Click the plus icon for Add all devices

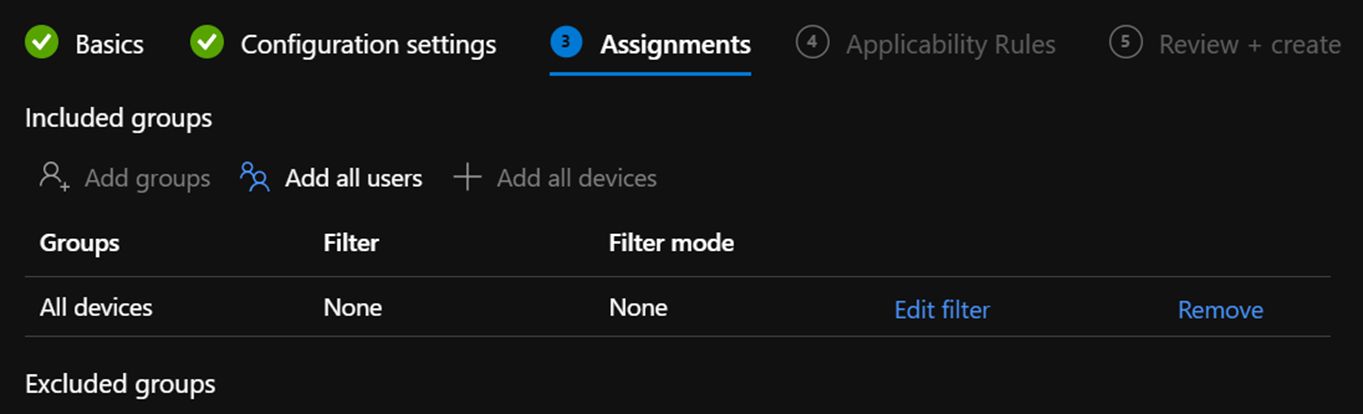(467, 177)
